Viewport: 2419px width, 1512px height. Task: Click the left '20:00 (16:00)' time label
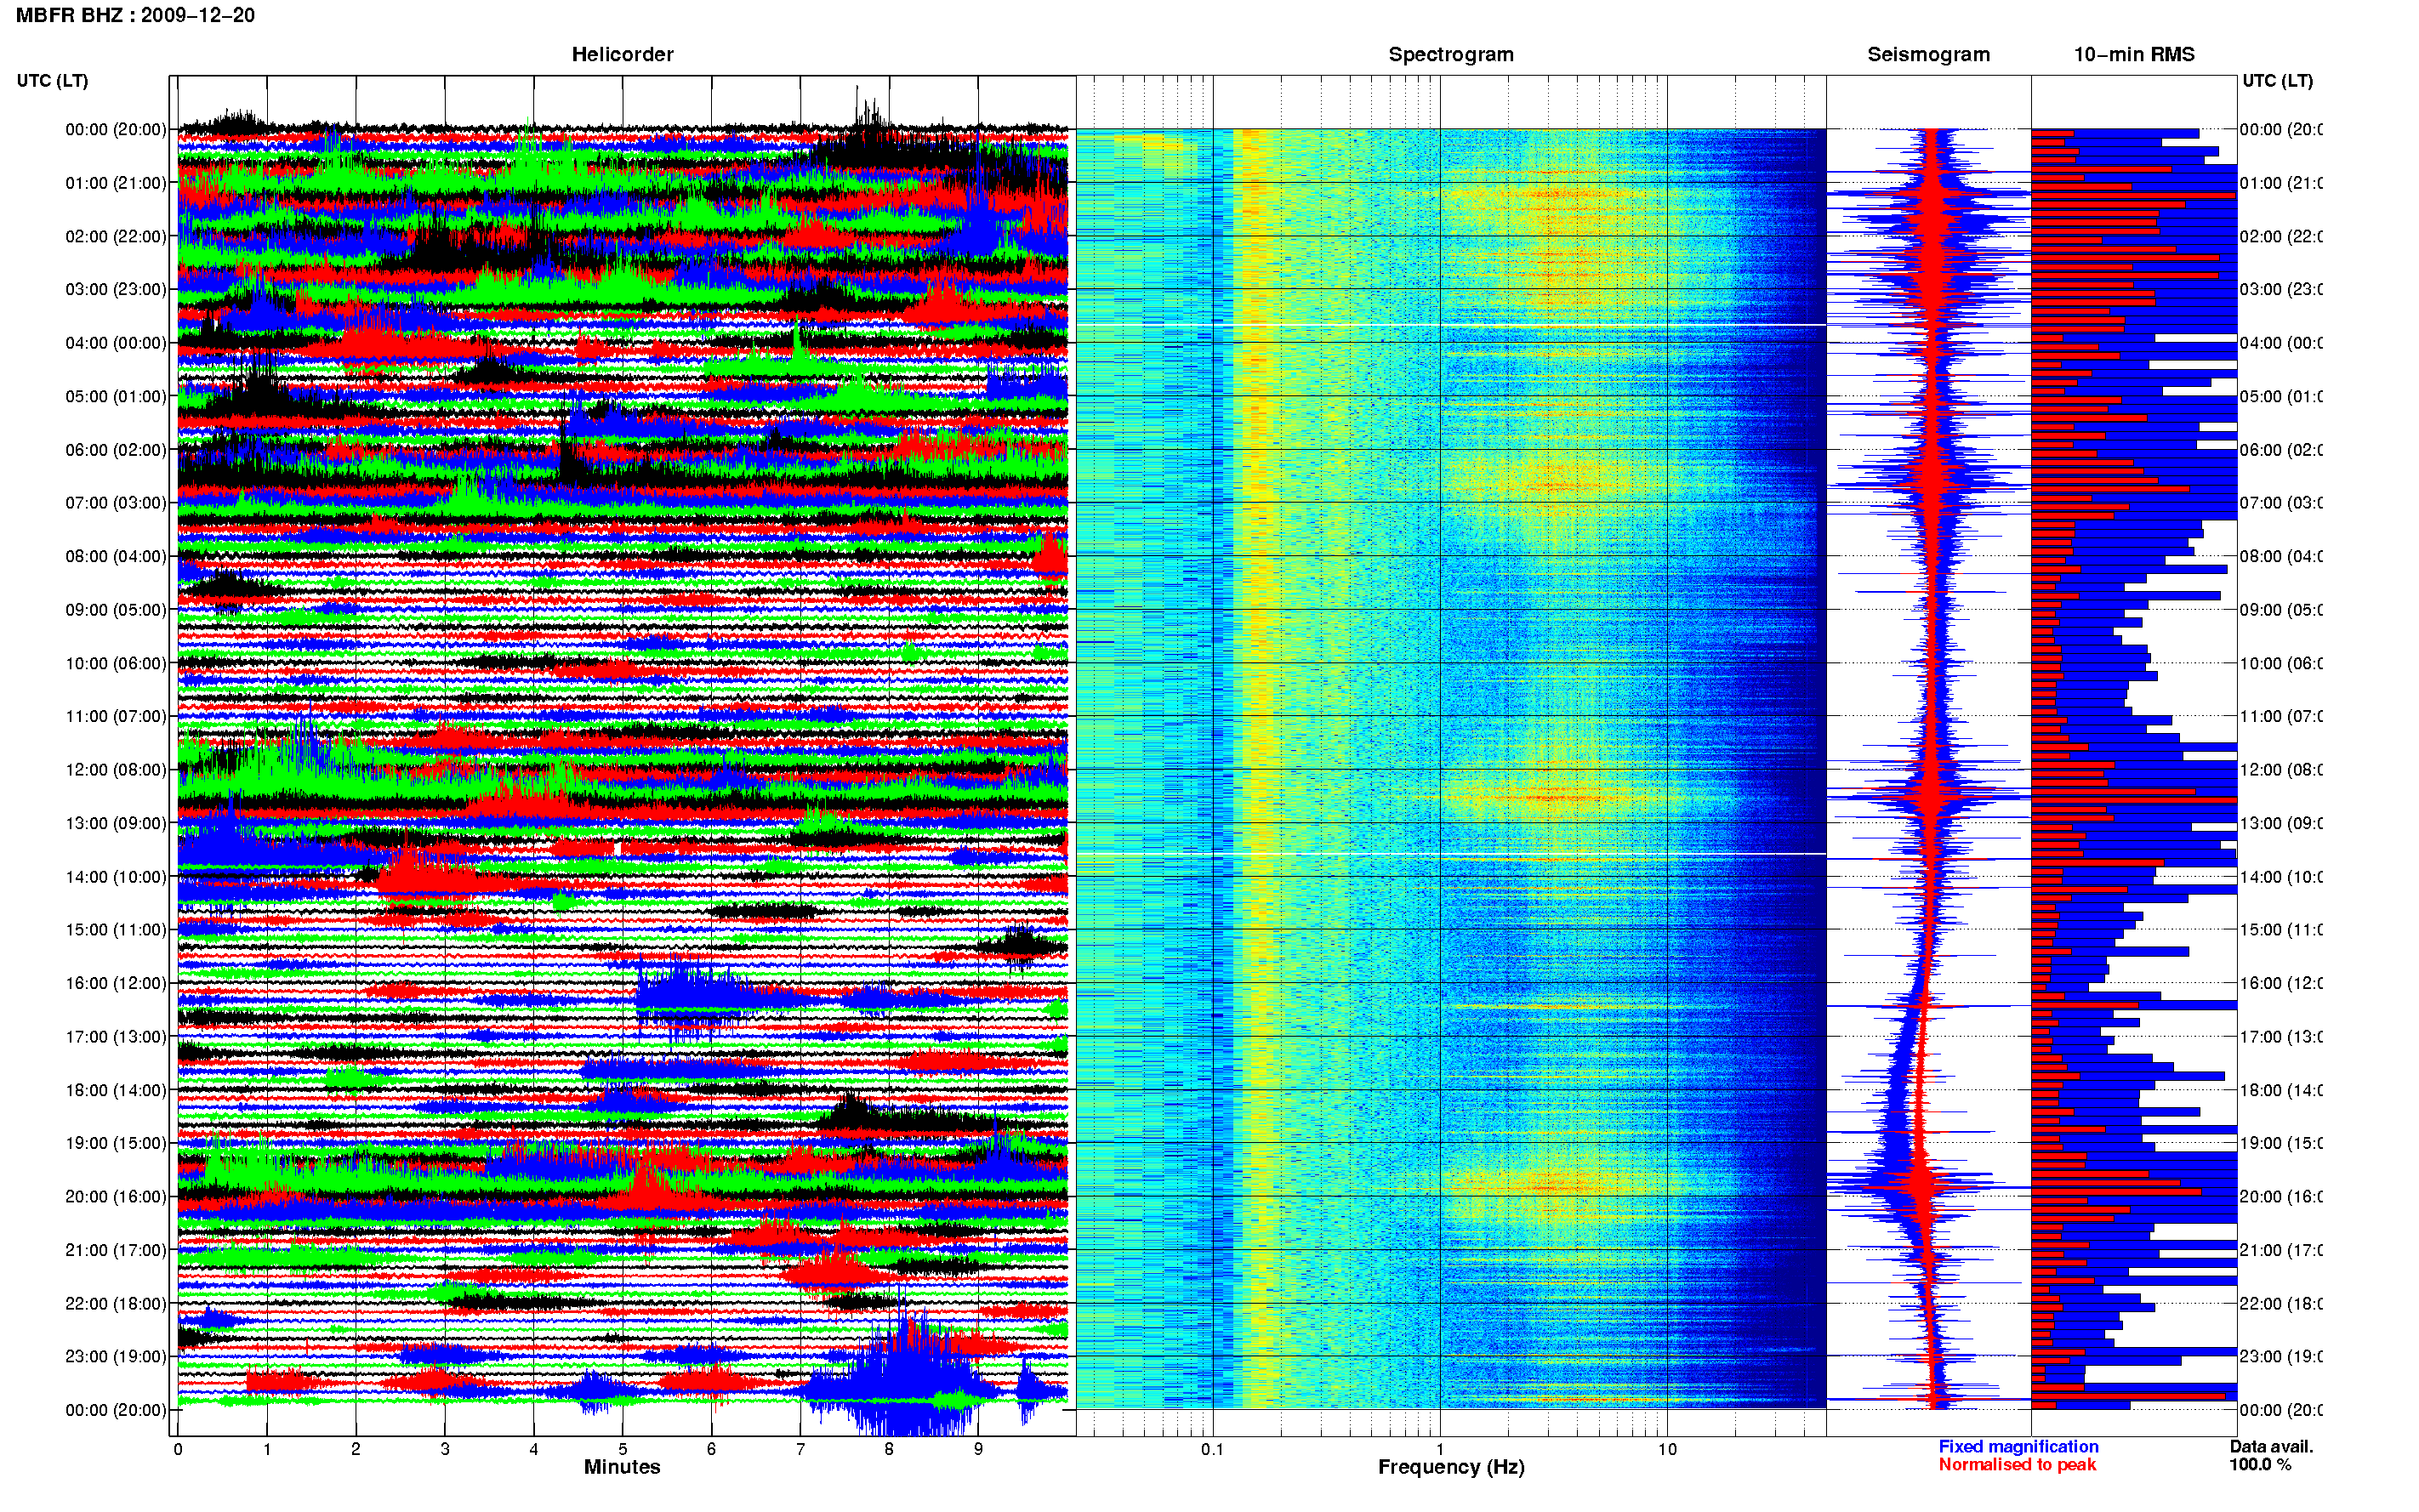[116, 1197]
